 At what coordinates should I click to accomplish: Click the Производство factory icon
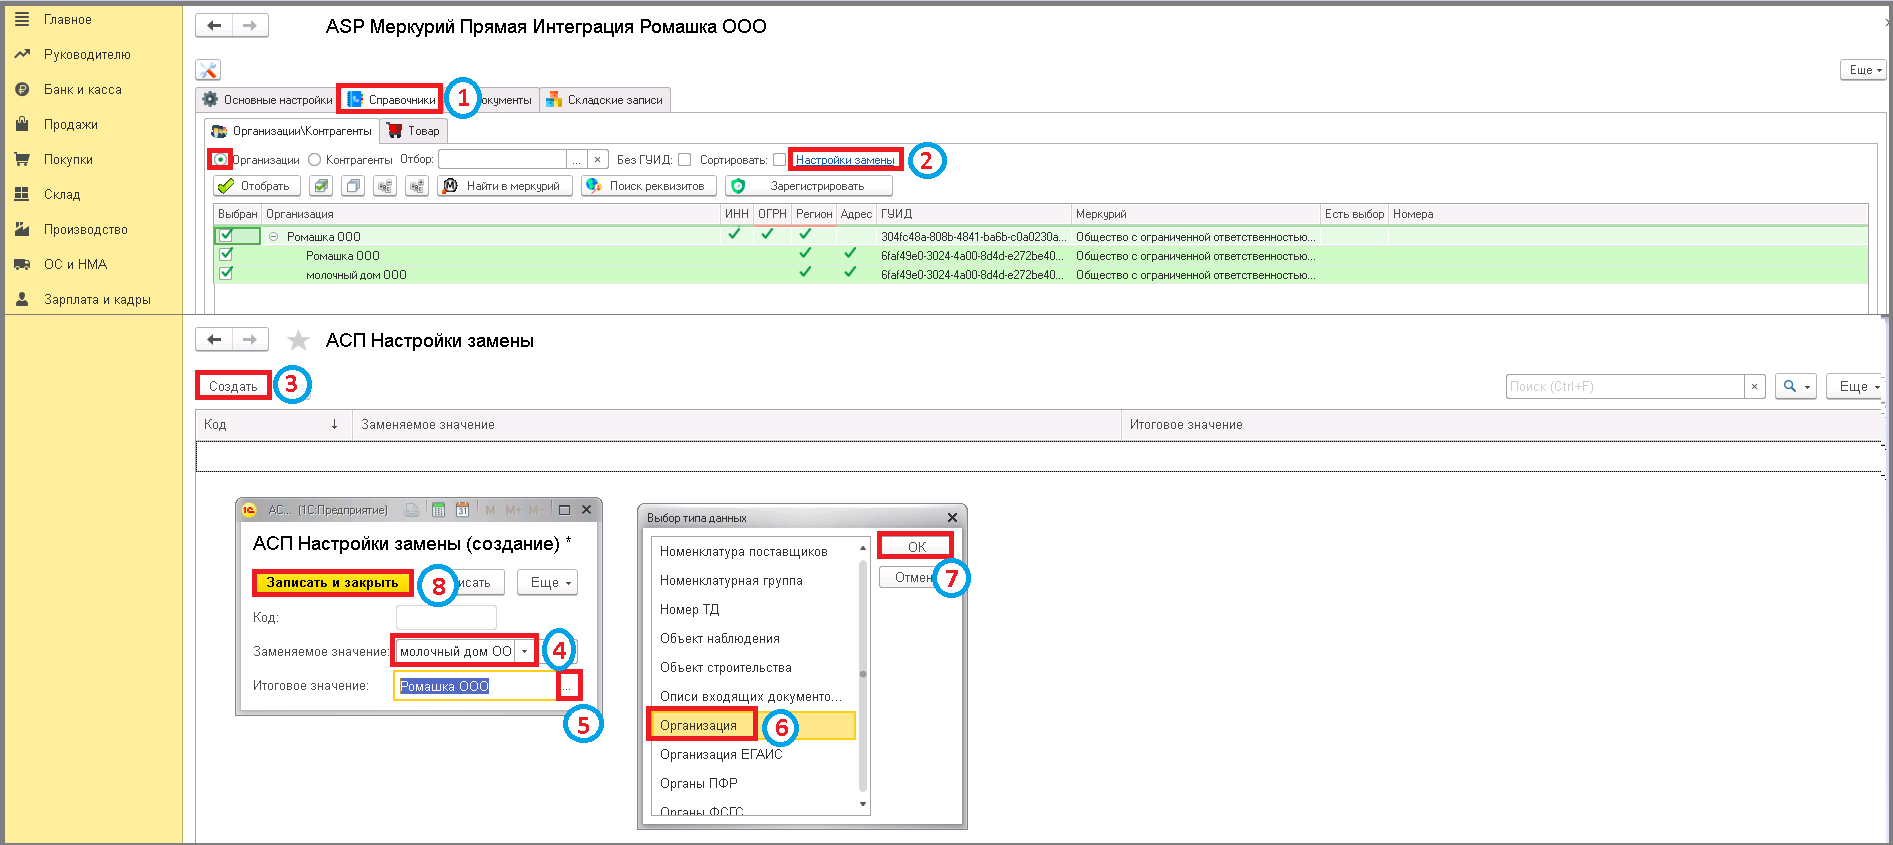[x=22, y=229]
